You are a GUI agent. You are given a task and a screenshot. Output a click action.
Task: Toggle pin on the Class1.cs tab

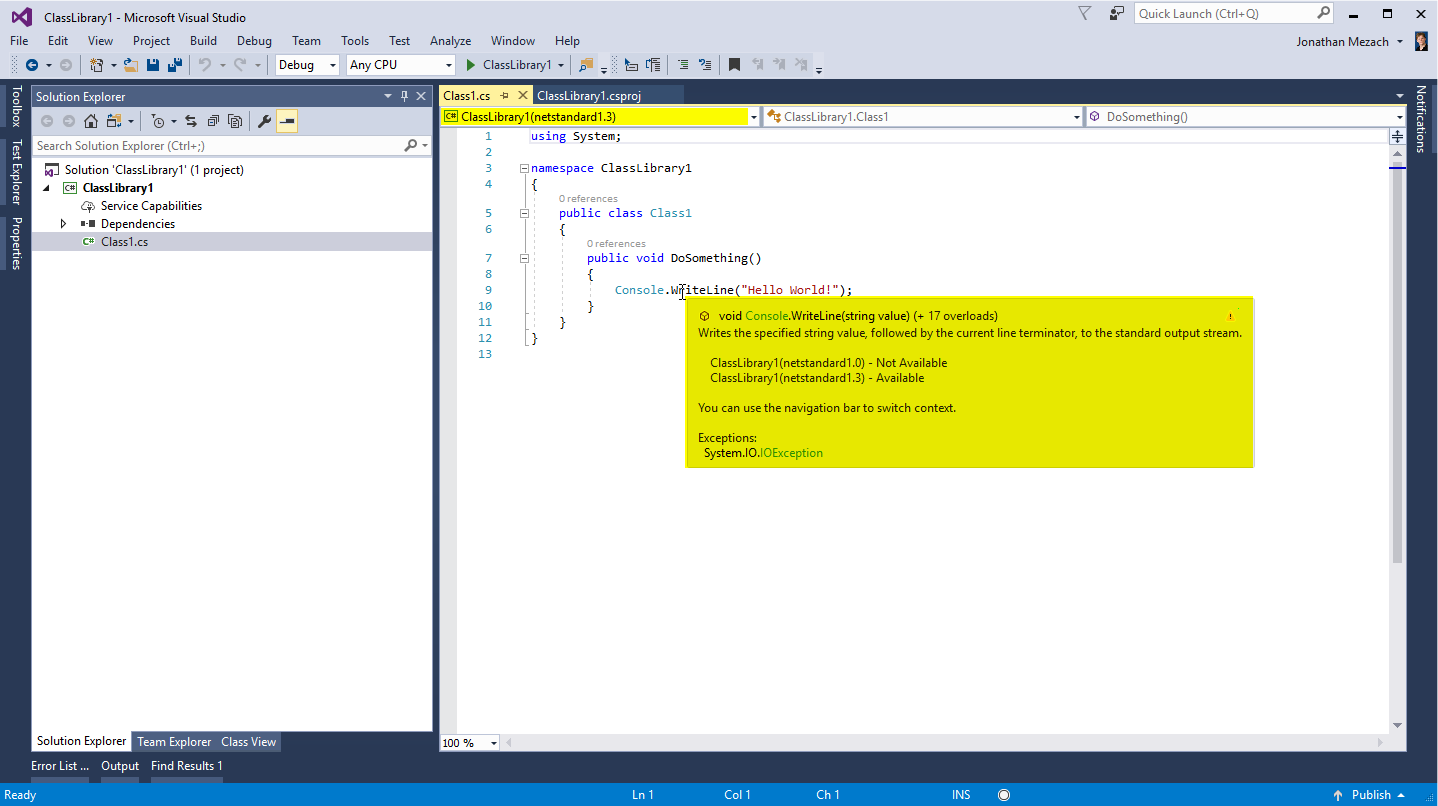pos(505,96)
